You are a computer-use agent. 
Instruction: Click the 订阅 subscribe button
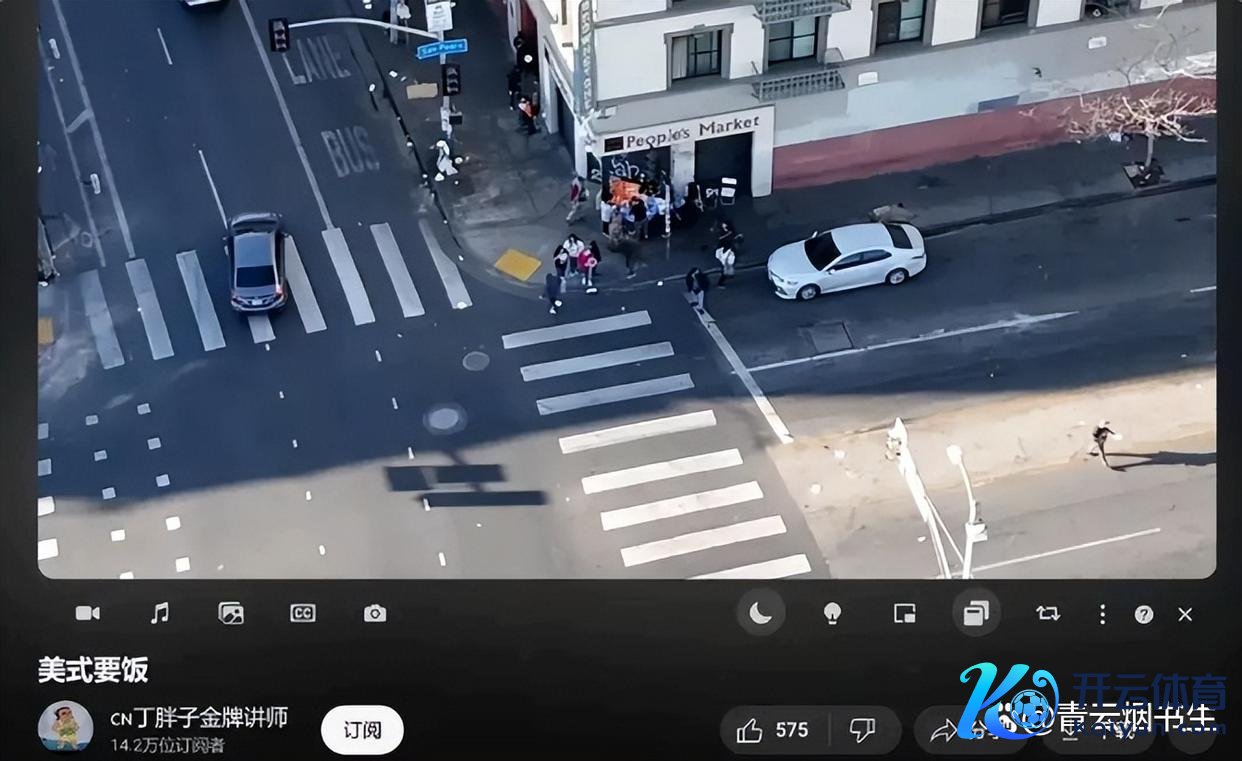(x=362, y=730)
